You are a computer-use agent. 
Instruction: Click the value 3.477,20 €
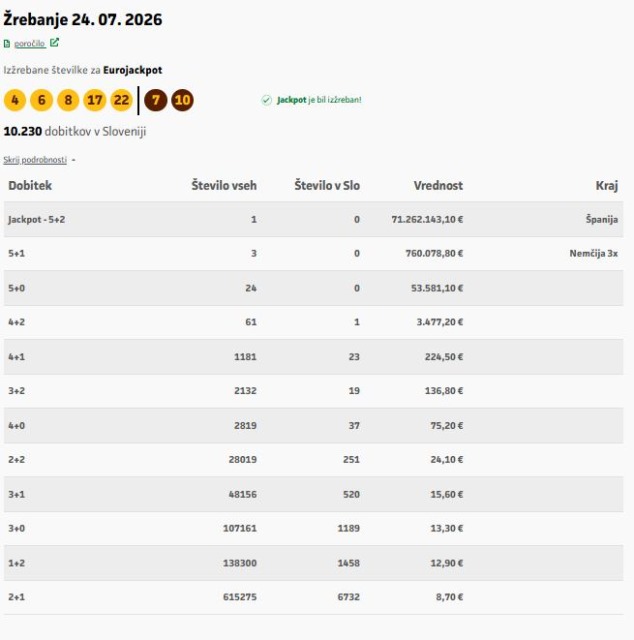coord(440,322)
